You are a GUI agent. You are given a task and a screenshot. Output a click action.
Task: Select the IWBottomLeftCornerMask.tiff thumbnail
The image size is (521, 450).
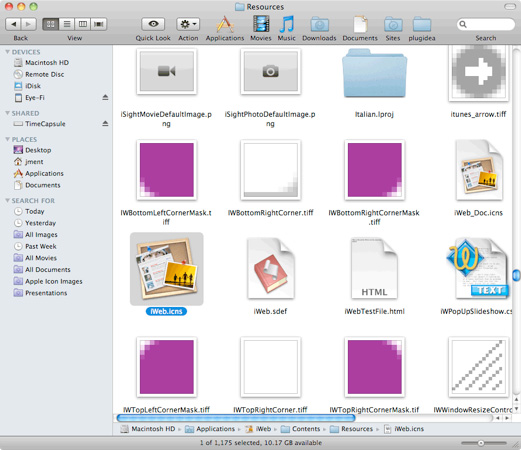coord(167,170)
